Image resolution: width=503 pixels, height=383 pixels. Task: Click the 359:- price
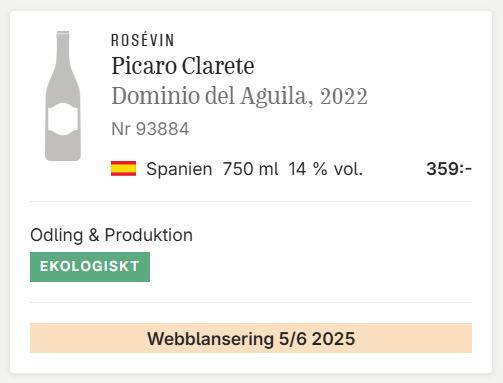tap(449, 169)
